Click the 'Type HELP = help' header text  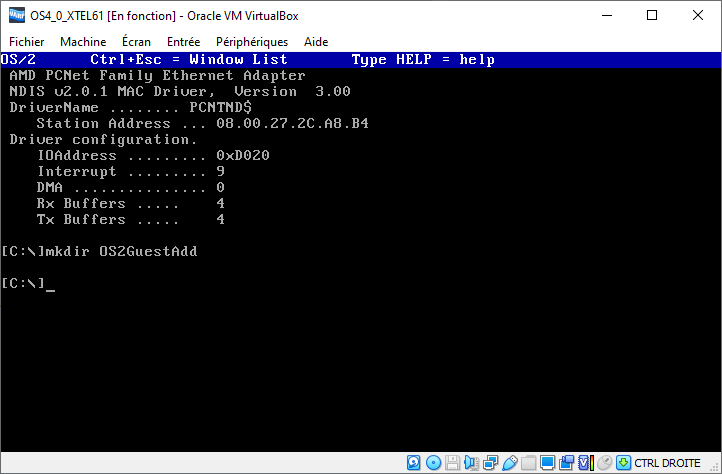423,60
